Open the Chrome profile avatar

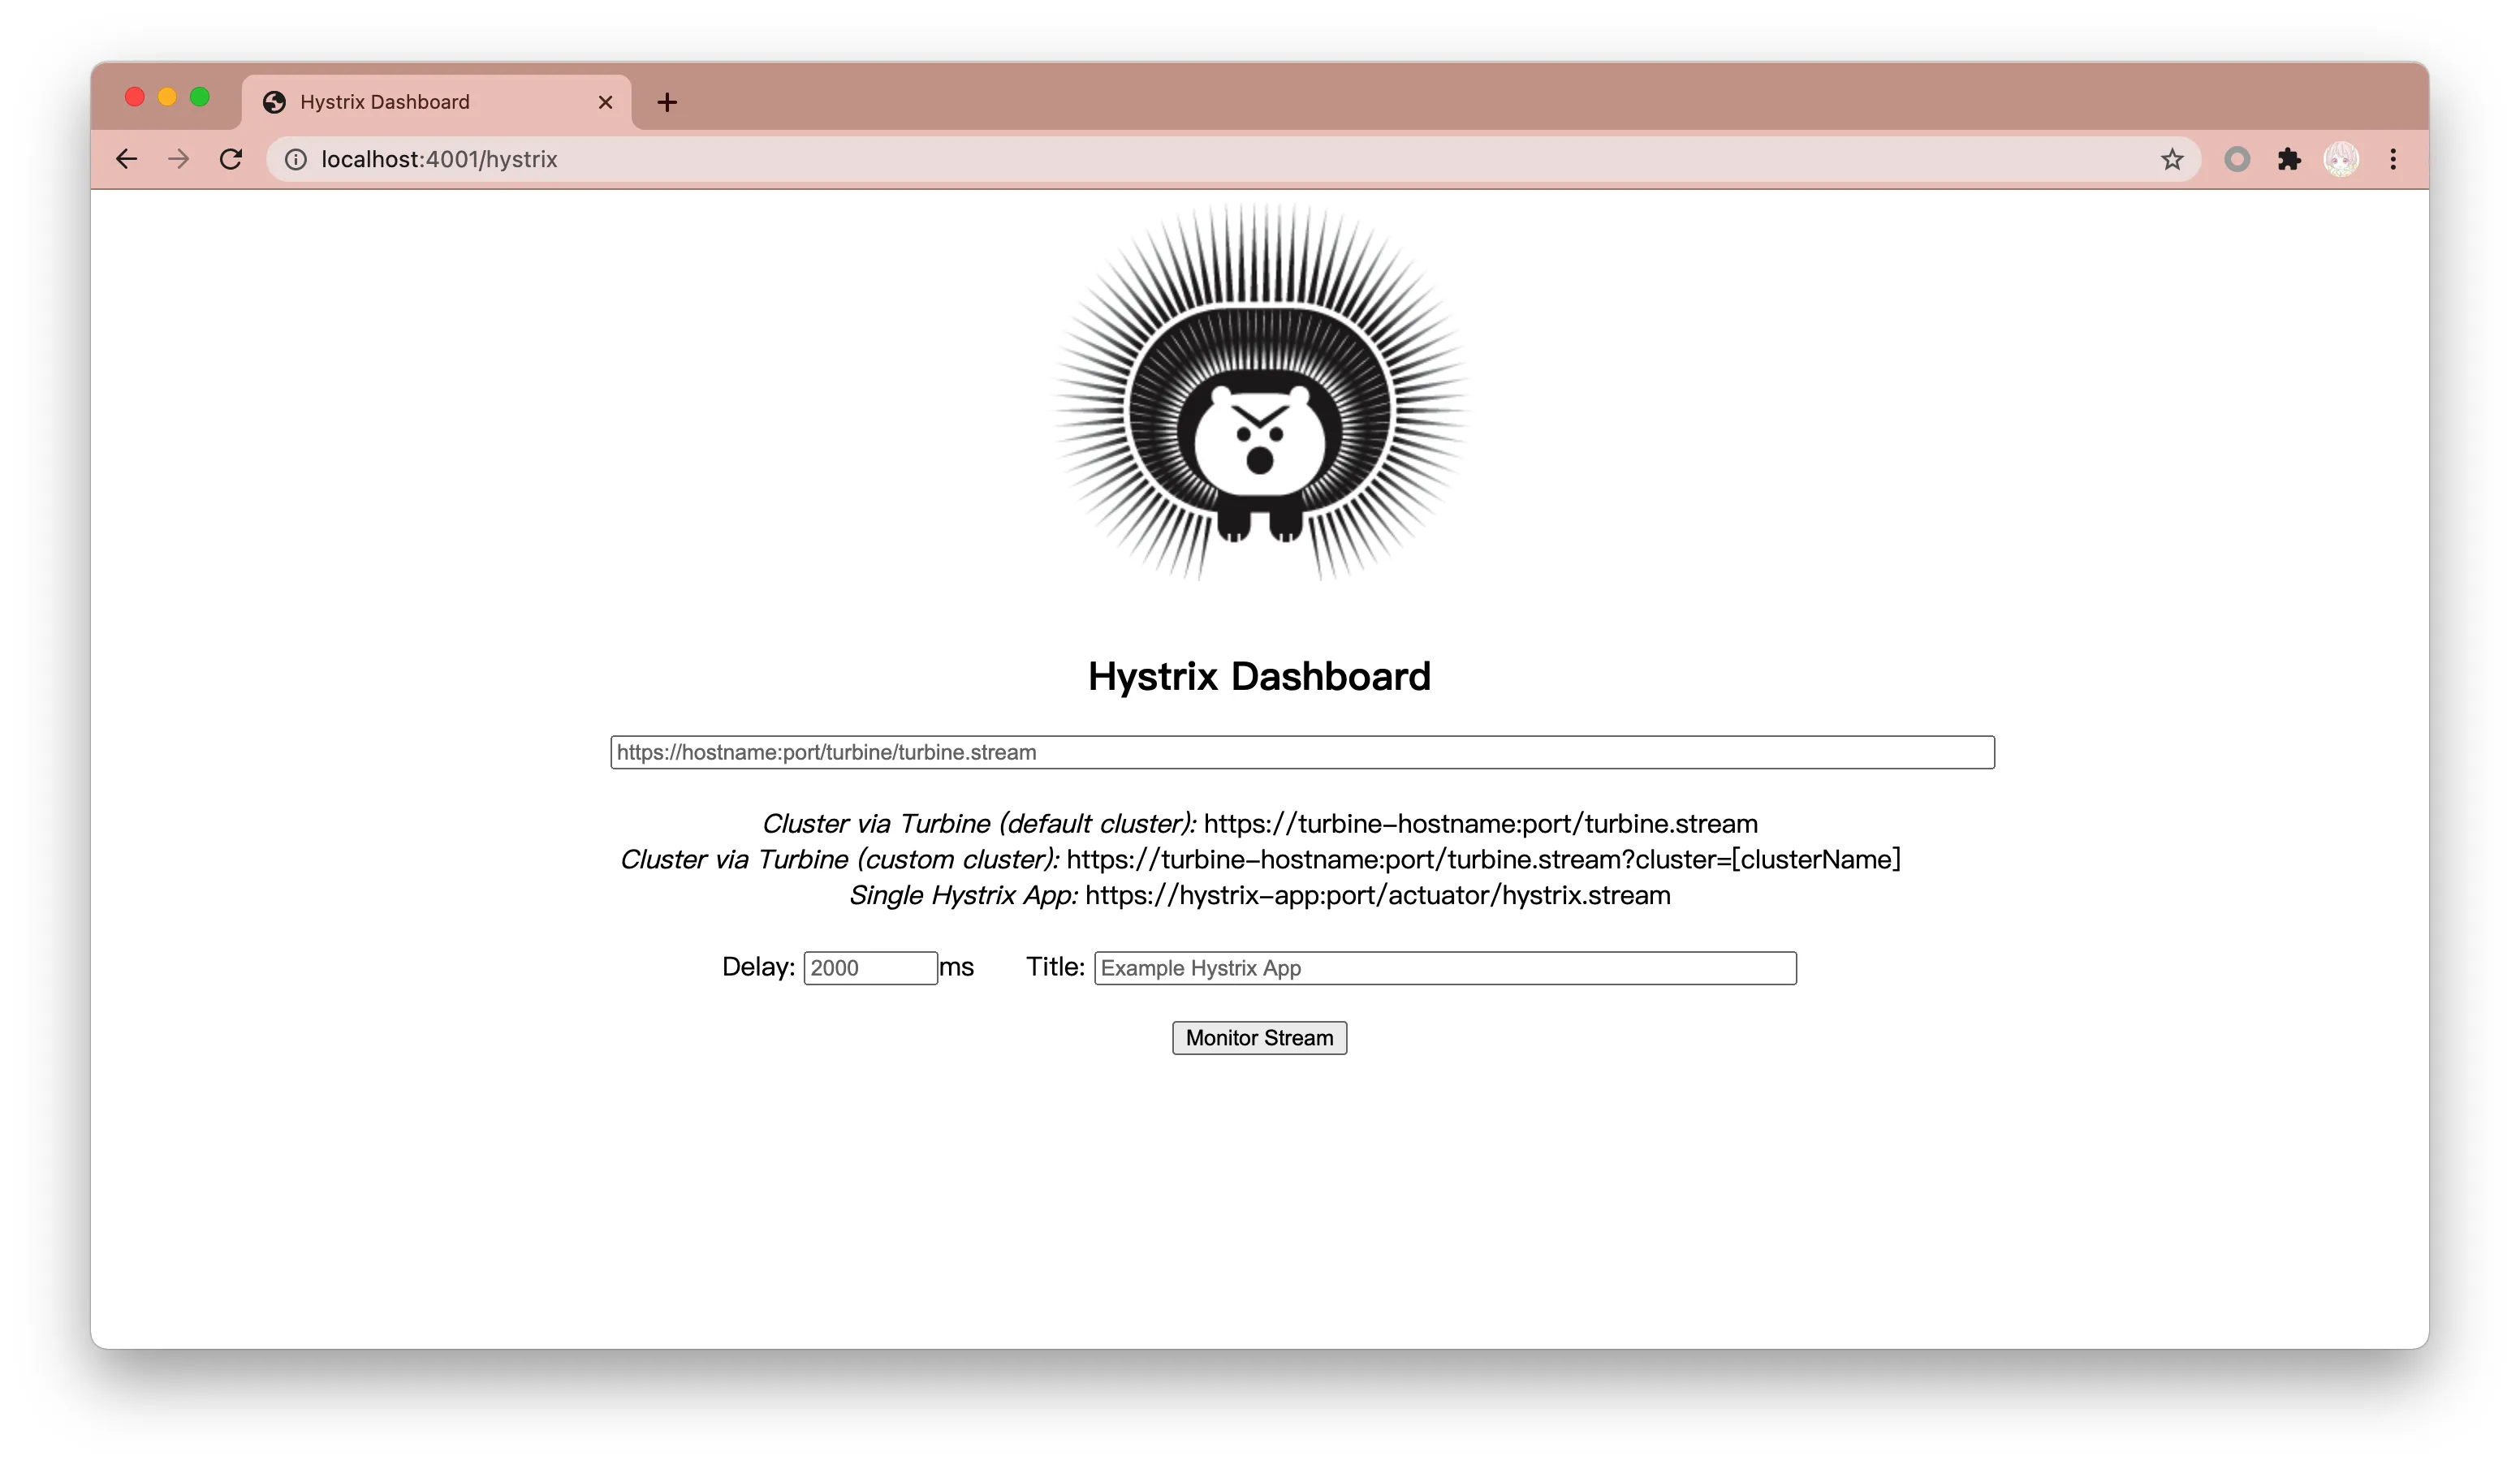tap(2341, 159)
